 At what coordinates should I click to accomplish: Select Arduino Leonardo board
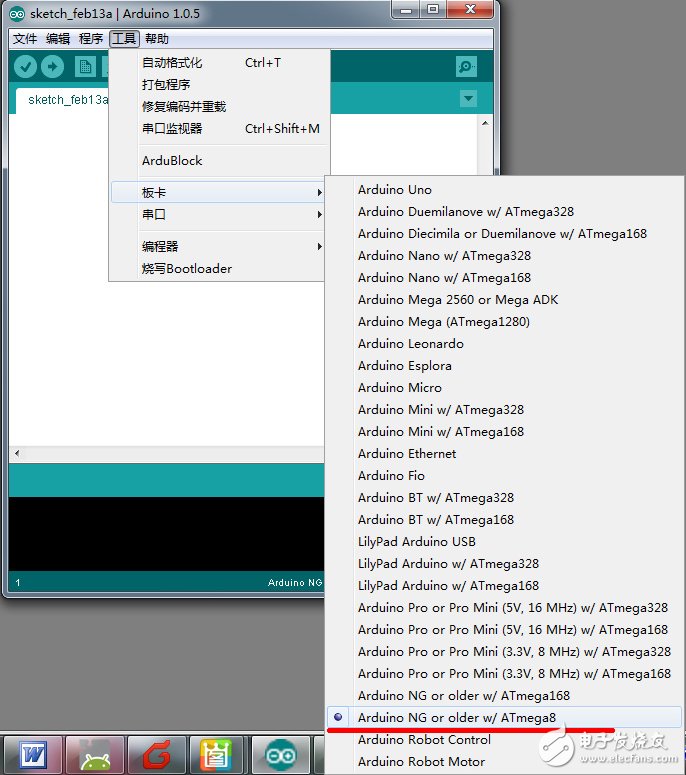pyautogui.click(x=504, y=344)
